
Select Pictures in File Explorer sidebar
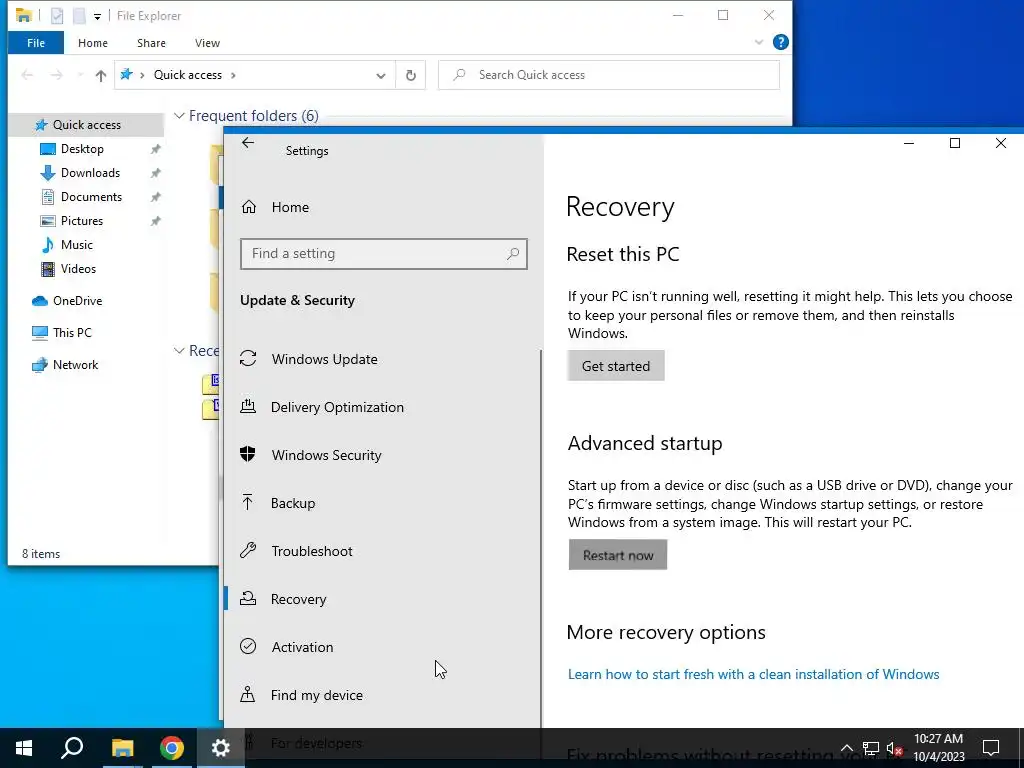(x=81, y=221)
